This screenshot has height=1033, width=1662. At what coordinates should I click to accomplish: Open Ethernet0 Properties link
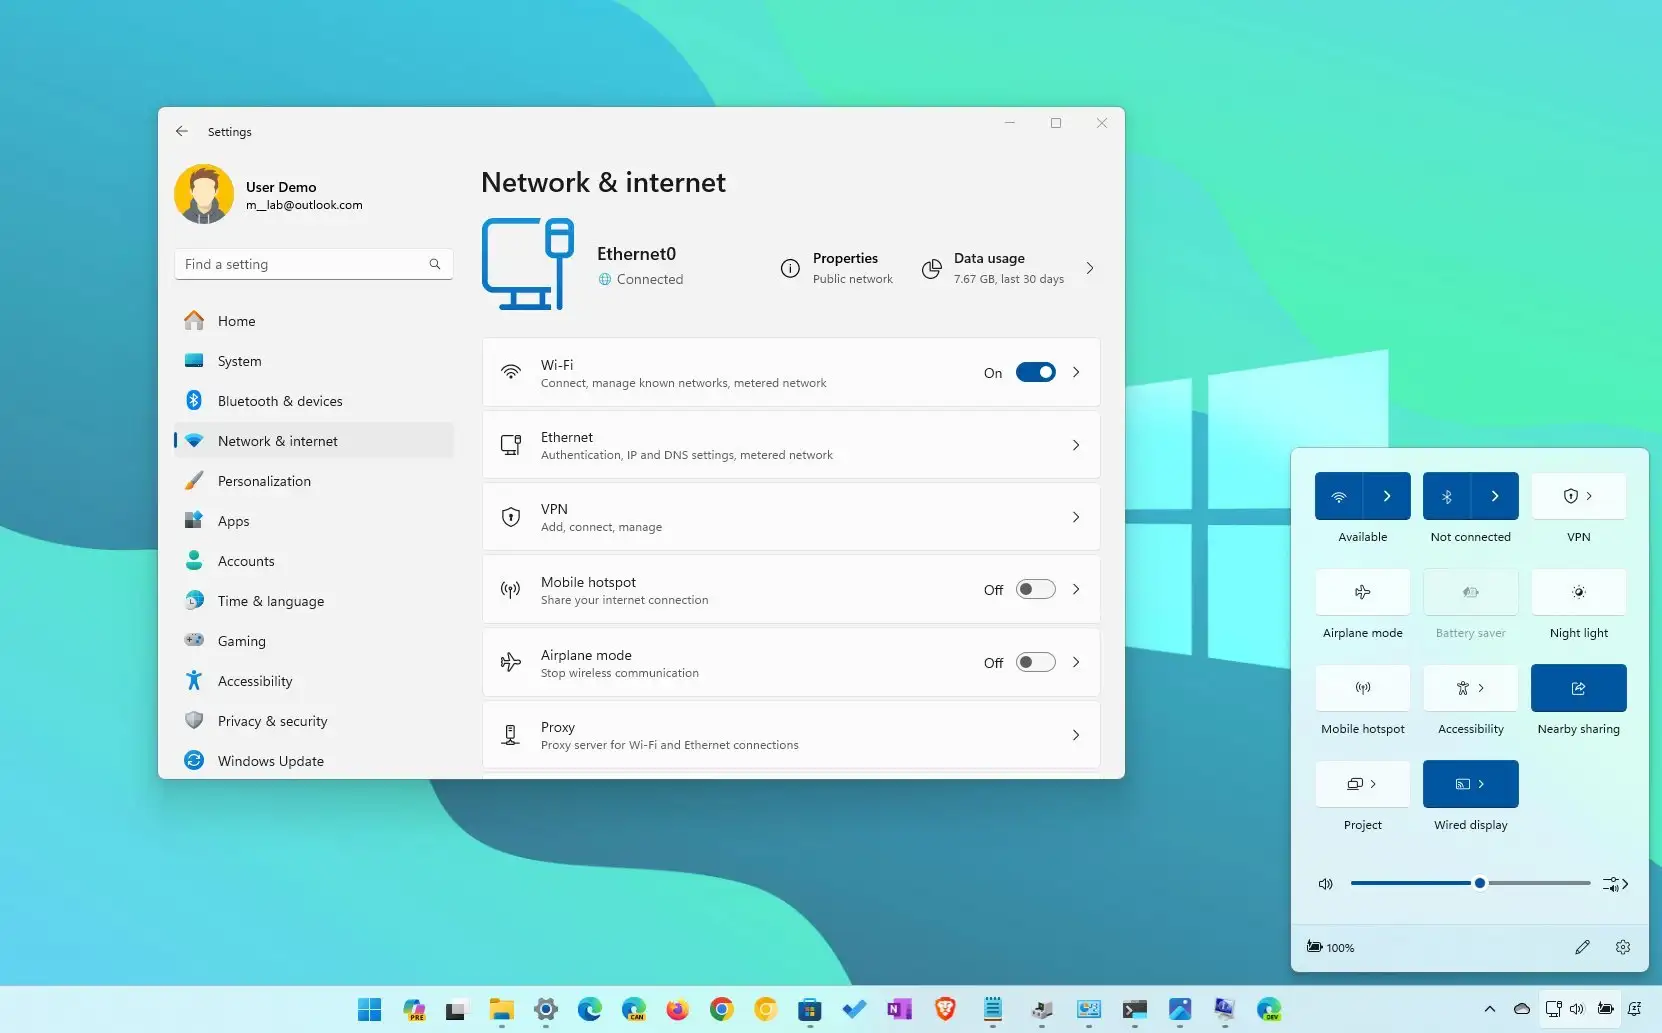837,268
